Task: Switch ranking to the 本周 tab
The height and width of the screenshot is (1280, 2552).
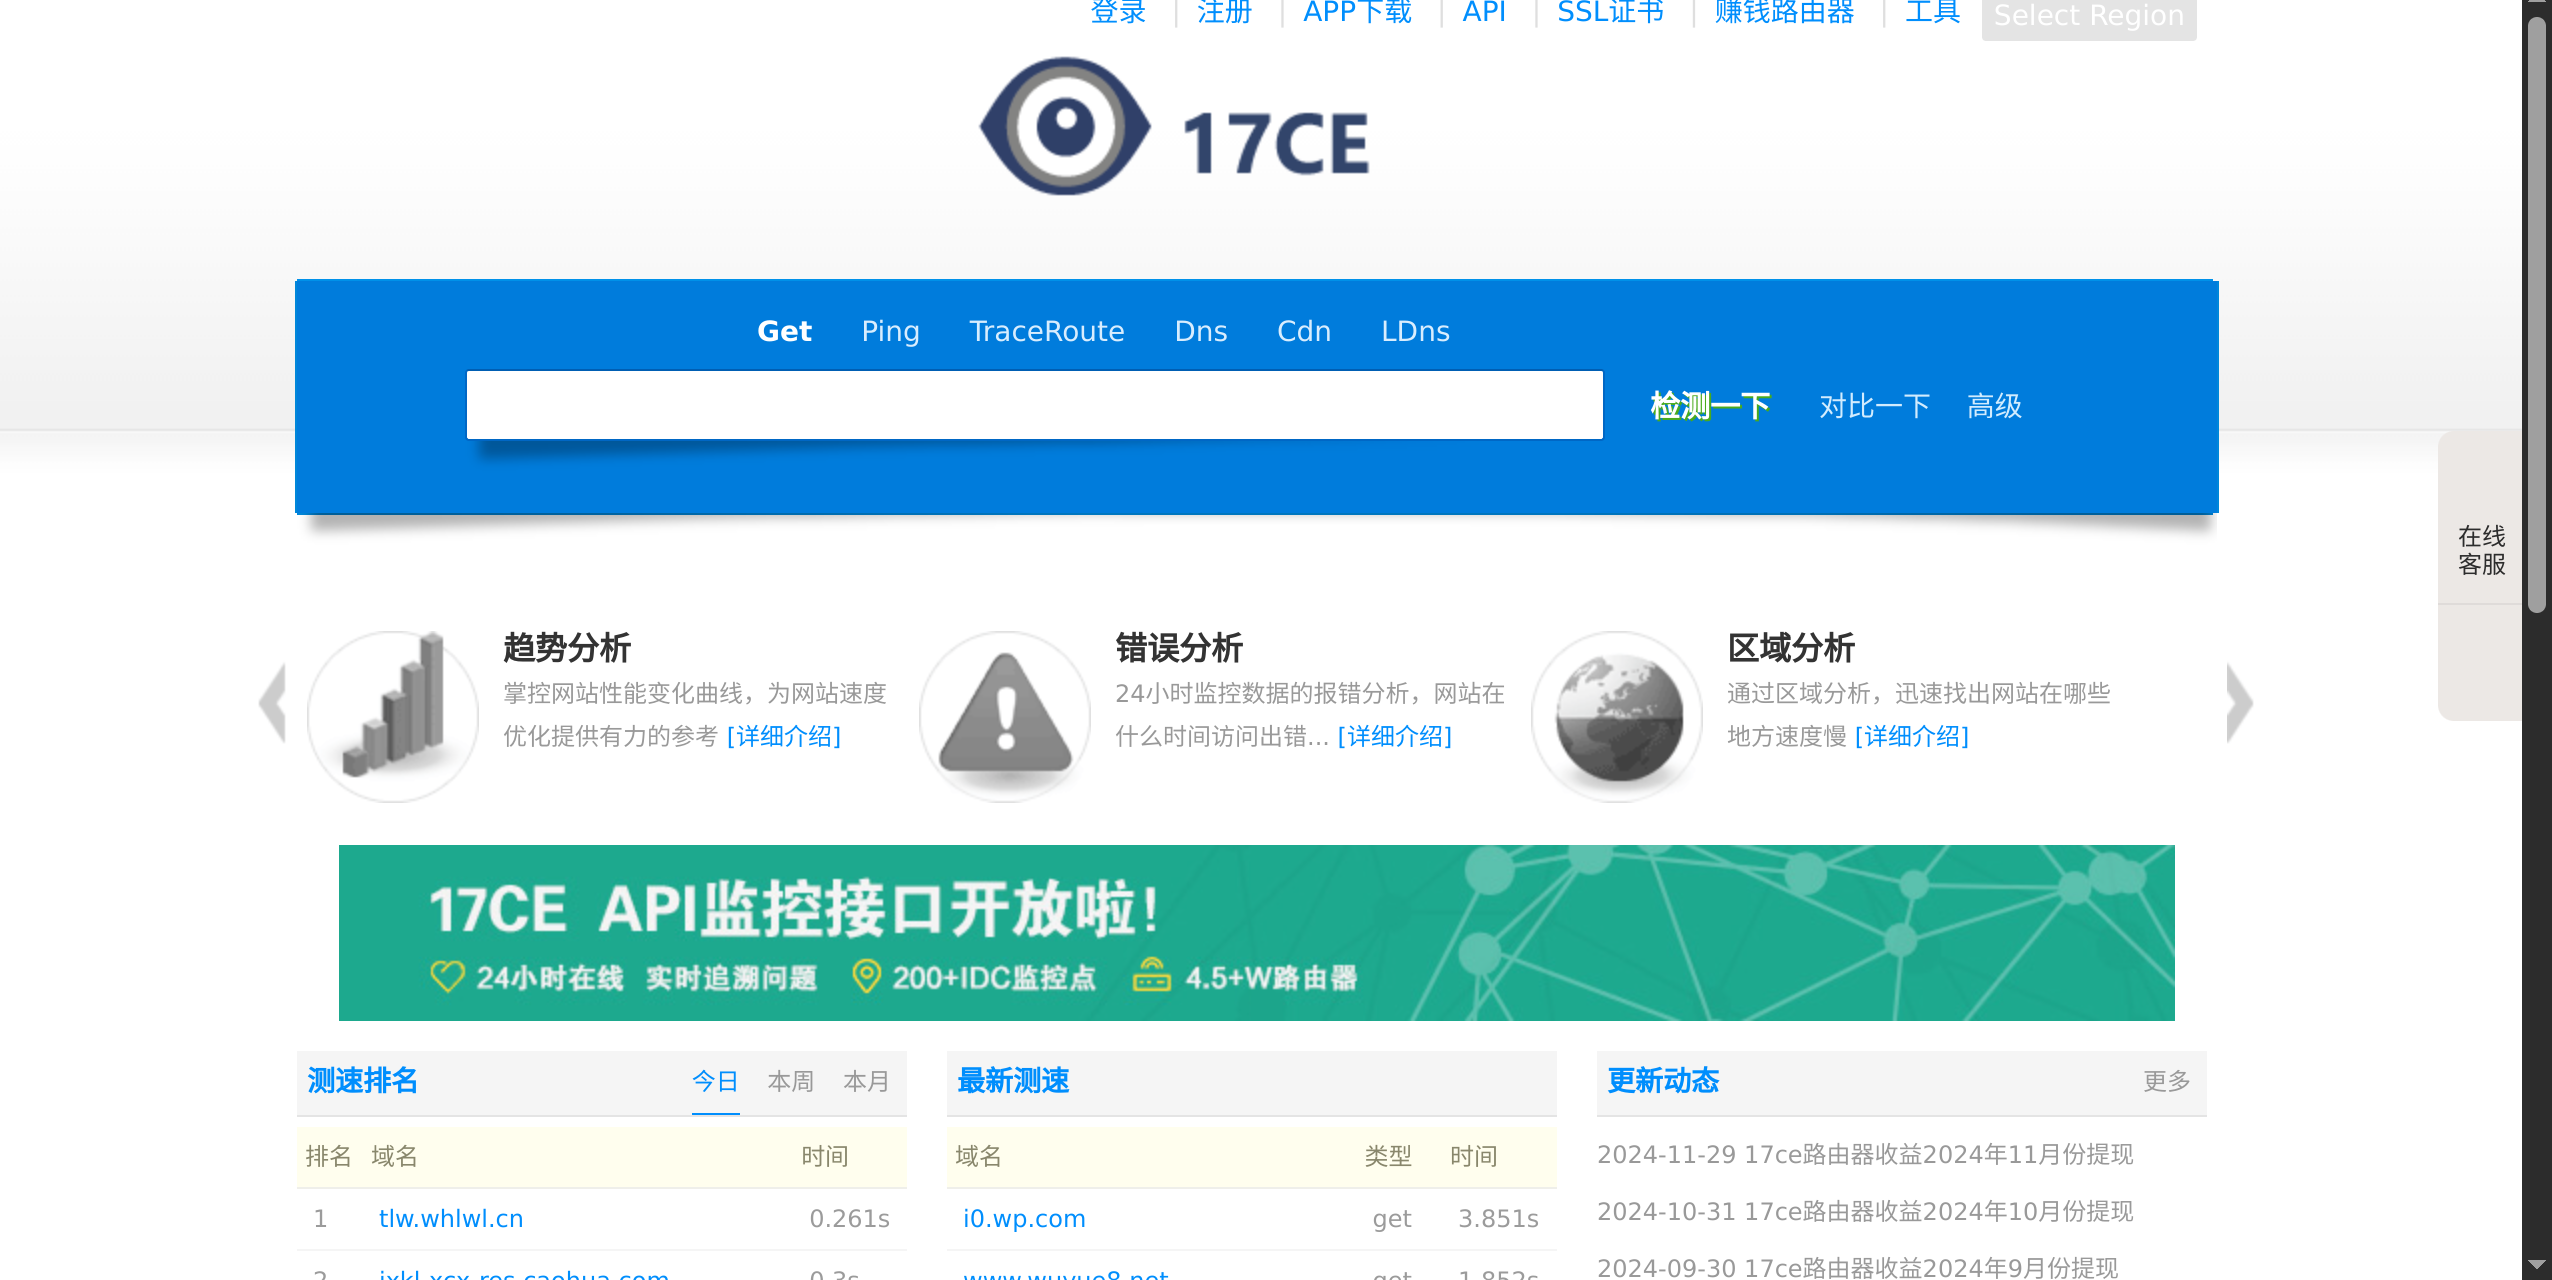Action: (x=790, y=1081)
